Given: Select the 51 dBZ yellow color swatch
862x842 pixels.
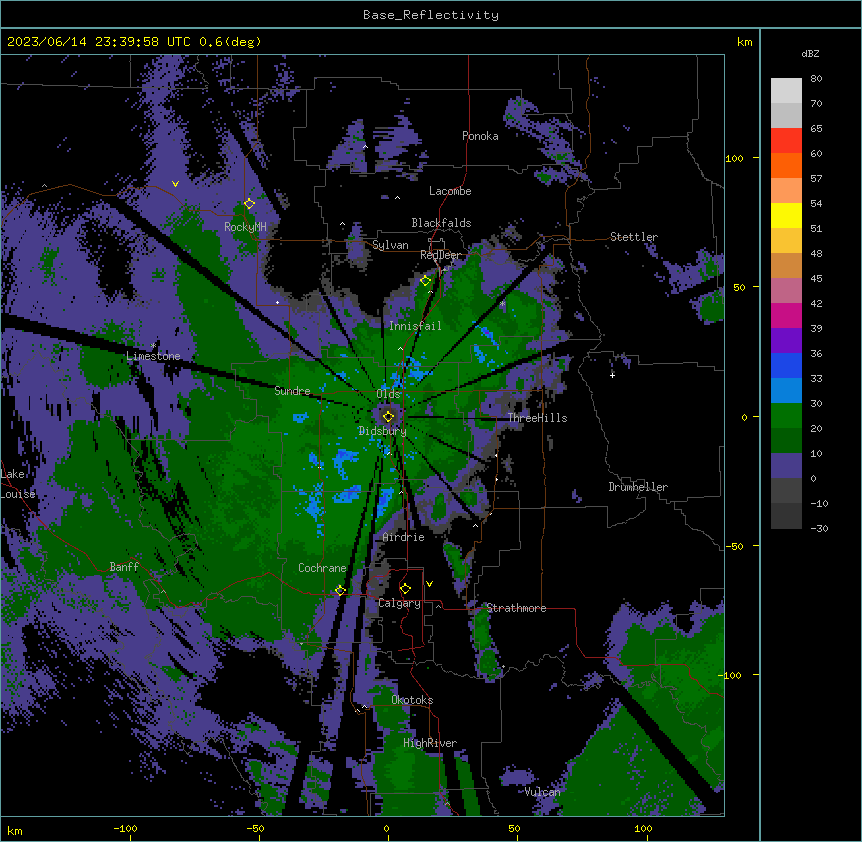Looking at the screenshot, I should 786,215.
